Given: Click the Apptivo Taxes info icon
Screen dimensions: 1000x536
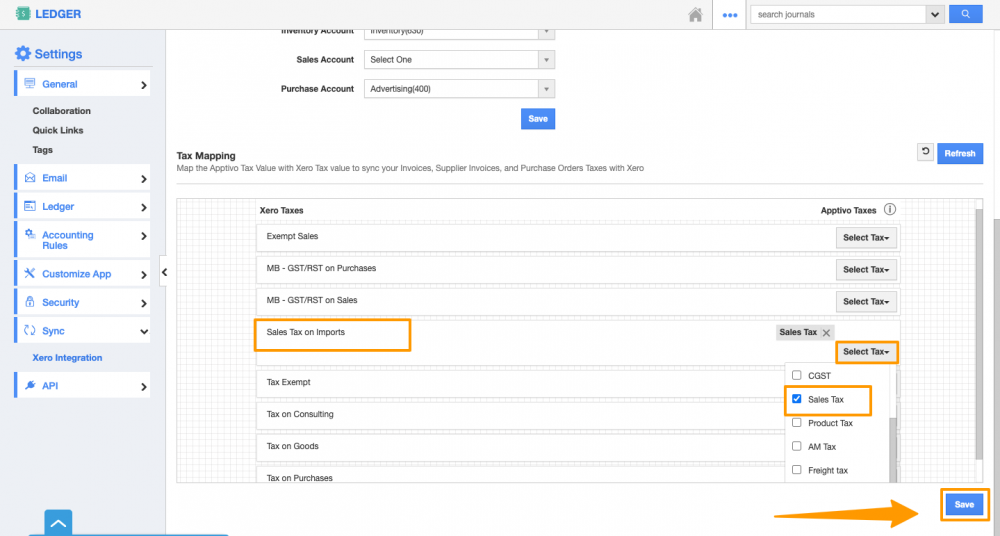Looking at the screenshot, I should point(889,210).
